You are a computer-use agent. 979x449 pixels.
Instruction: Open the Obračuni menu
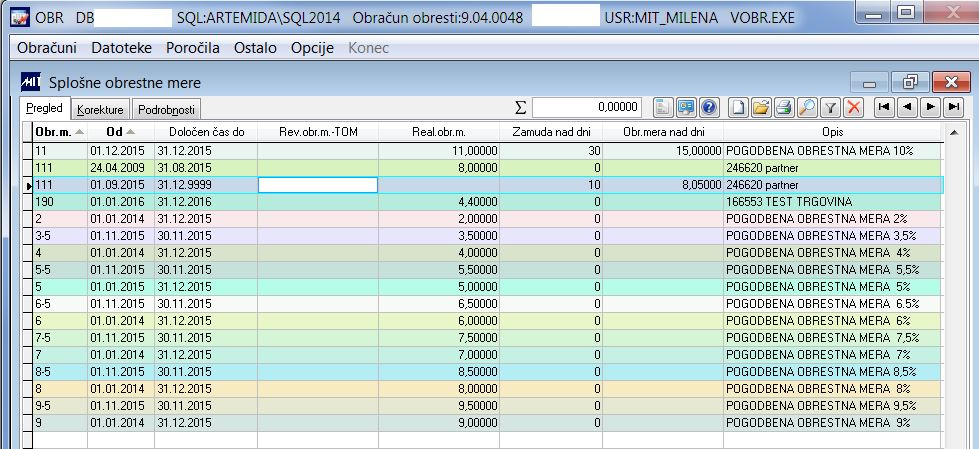pyautogui.click(x=47, y=48)
